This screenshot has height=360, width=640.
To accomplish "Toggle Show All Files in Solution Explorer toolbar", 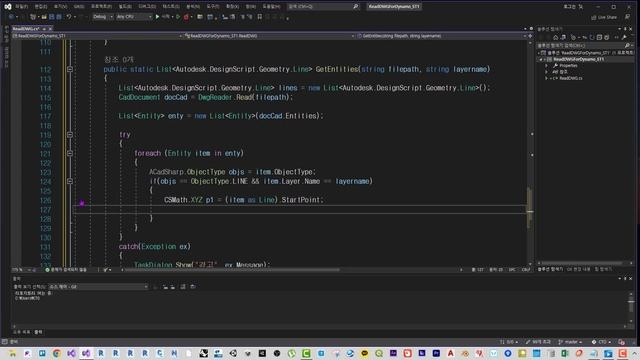I will click(x=607, y=38).
